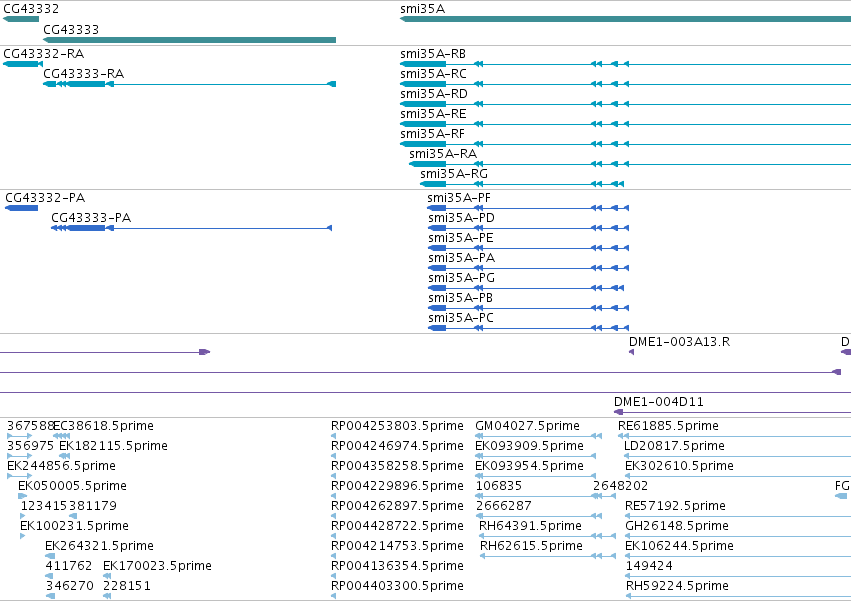
Task: Select EST EK093909.5prime
Action: (x=529, y=446)
